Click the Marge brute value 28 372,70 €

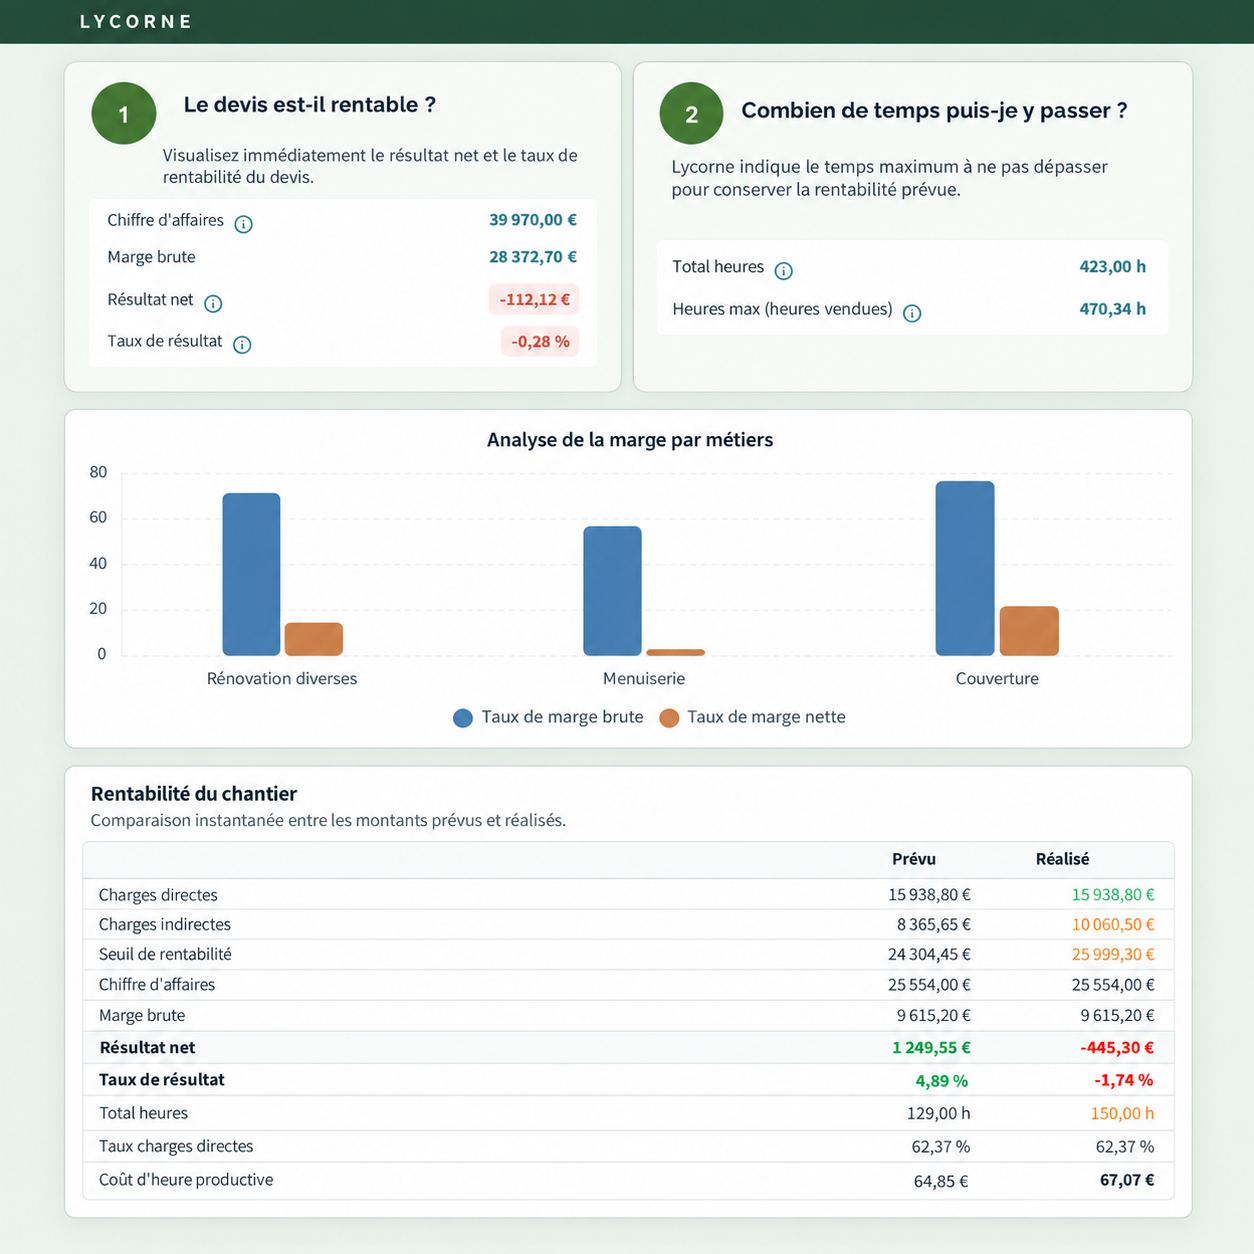click(533, 257)
